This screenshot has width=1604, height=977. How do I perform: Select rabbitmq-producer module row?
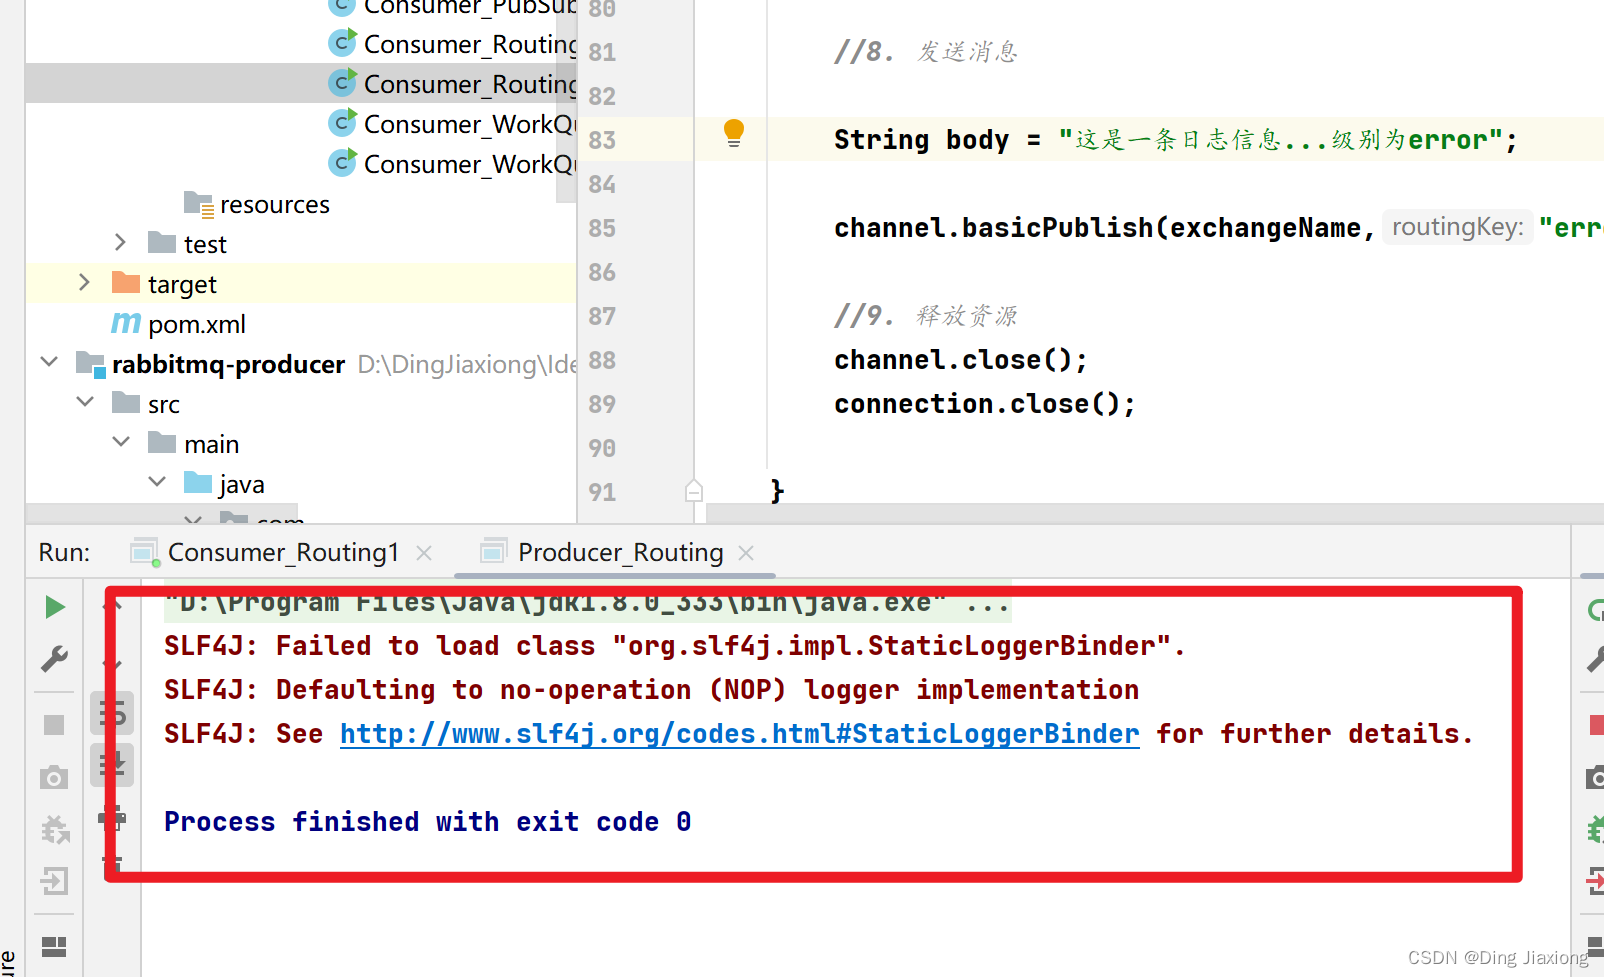[301, 364]
